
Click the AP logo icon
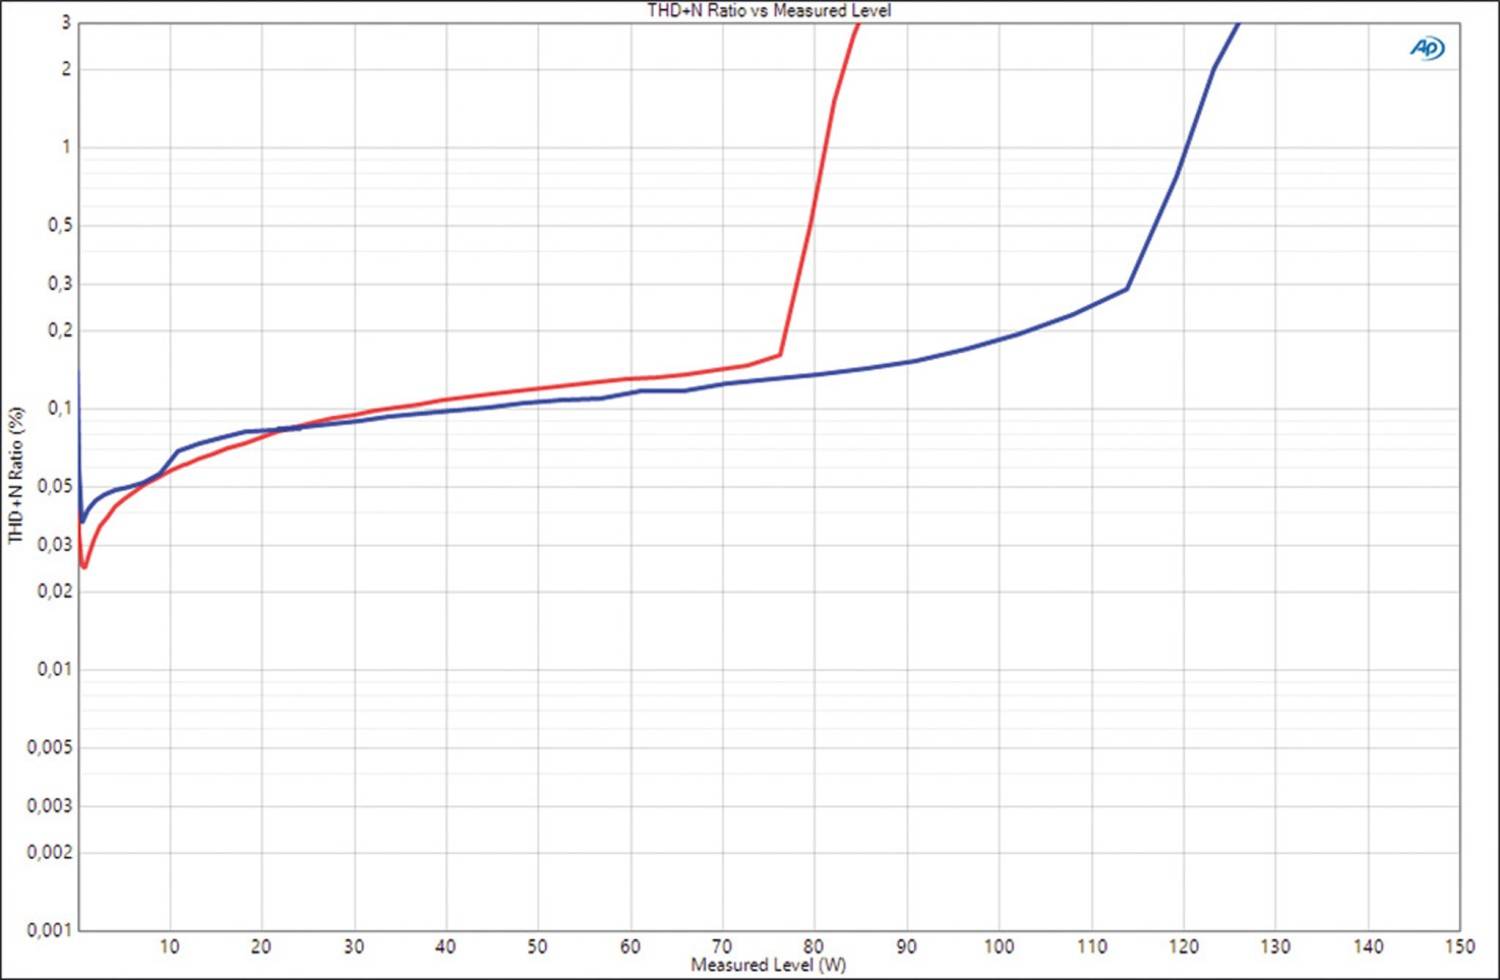tap(1428, 48)
